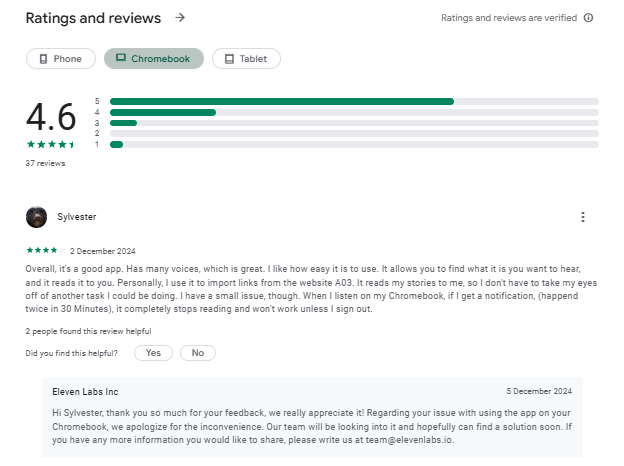The height and width of the screenshot is (466, 624).
Task: Click the laptop icon in Chromebook chip
Action: coord(121,58)
